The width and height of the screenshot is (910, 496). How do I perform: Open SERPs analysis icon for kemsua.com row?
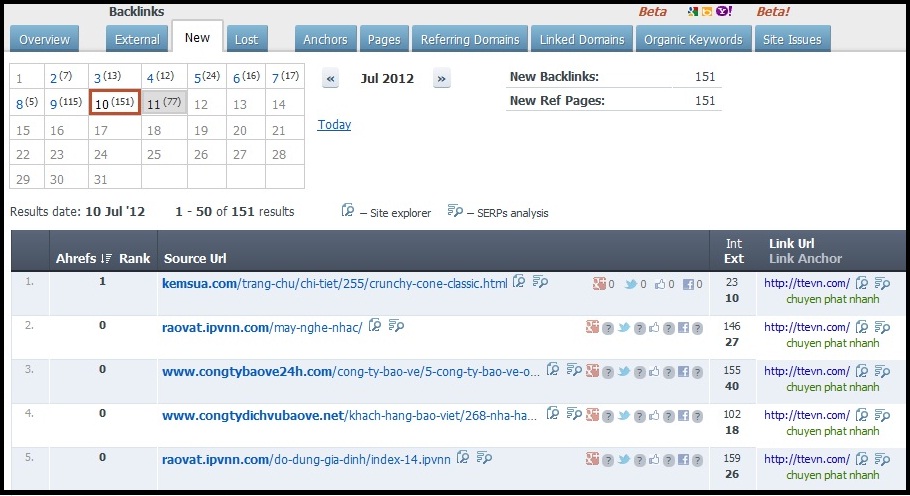[540, 282]
